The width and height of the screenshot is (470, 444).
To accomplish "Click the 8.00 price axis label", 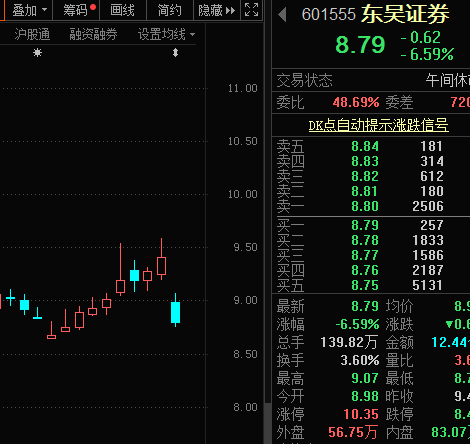I will (x=245, y=407).
